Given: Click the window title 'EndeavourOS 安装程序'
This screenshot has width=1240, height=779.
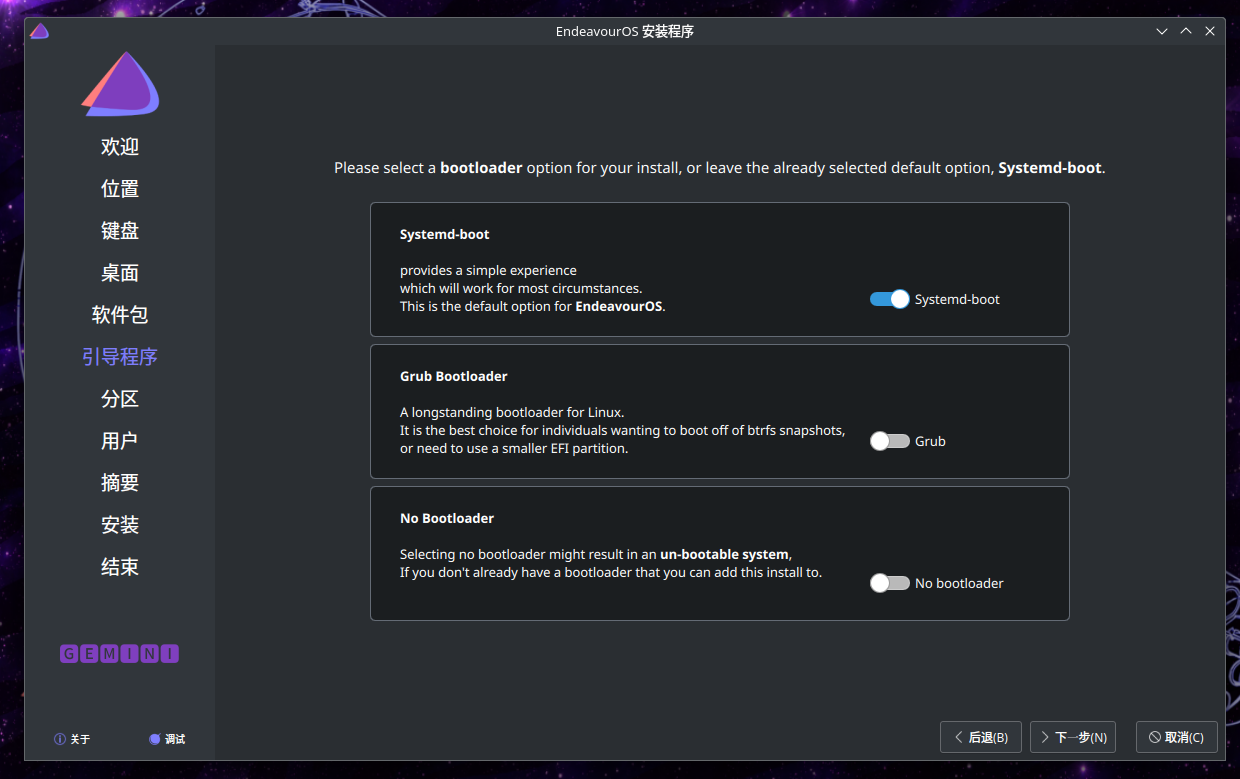Looking at the screenshot, I should click(x=625, y=31).
